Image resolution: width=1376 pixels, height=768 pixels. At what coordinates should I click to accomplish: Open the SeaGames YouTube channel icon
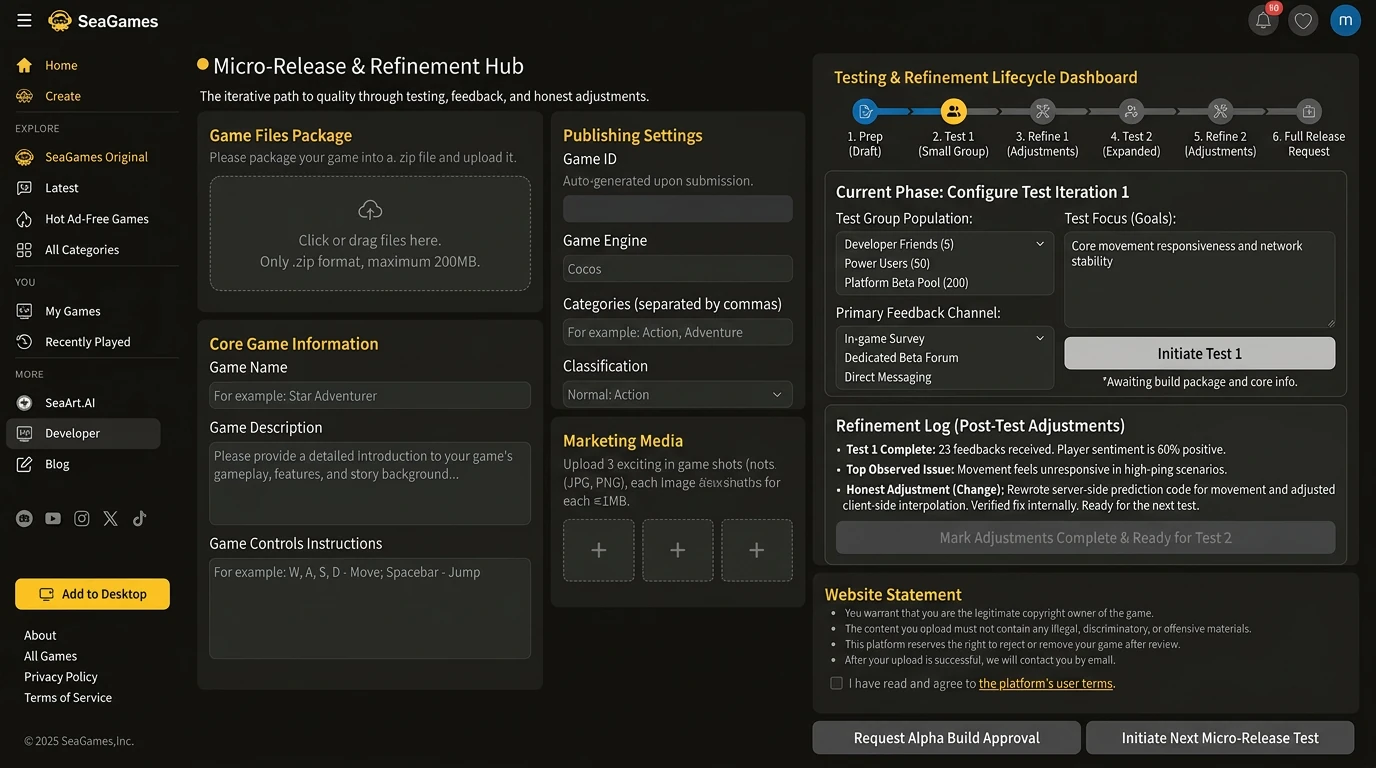(52, 518)
